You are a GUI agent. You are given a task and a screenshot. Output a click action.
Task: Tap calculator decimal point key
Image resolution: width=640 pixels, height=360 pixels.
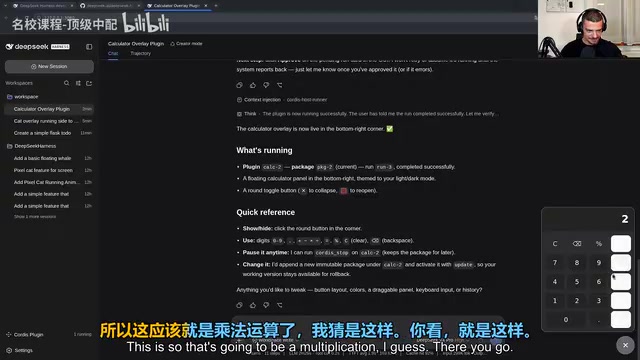tap(599, 320)
